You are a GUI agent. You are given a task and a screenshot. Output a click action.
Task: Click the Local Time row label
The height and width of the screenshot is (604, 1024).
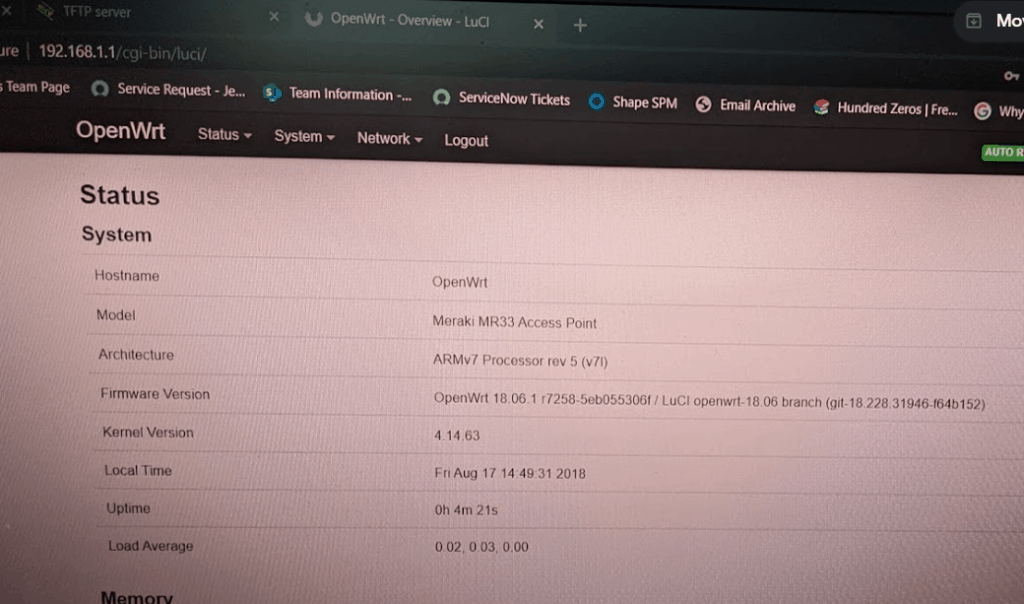(138, 470)
